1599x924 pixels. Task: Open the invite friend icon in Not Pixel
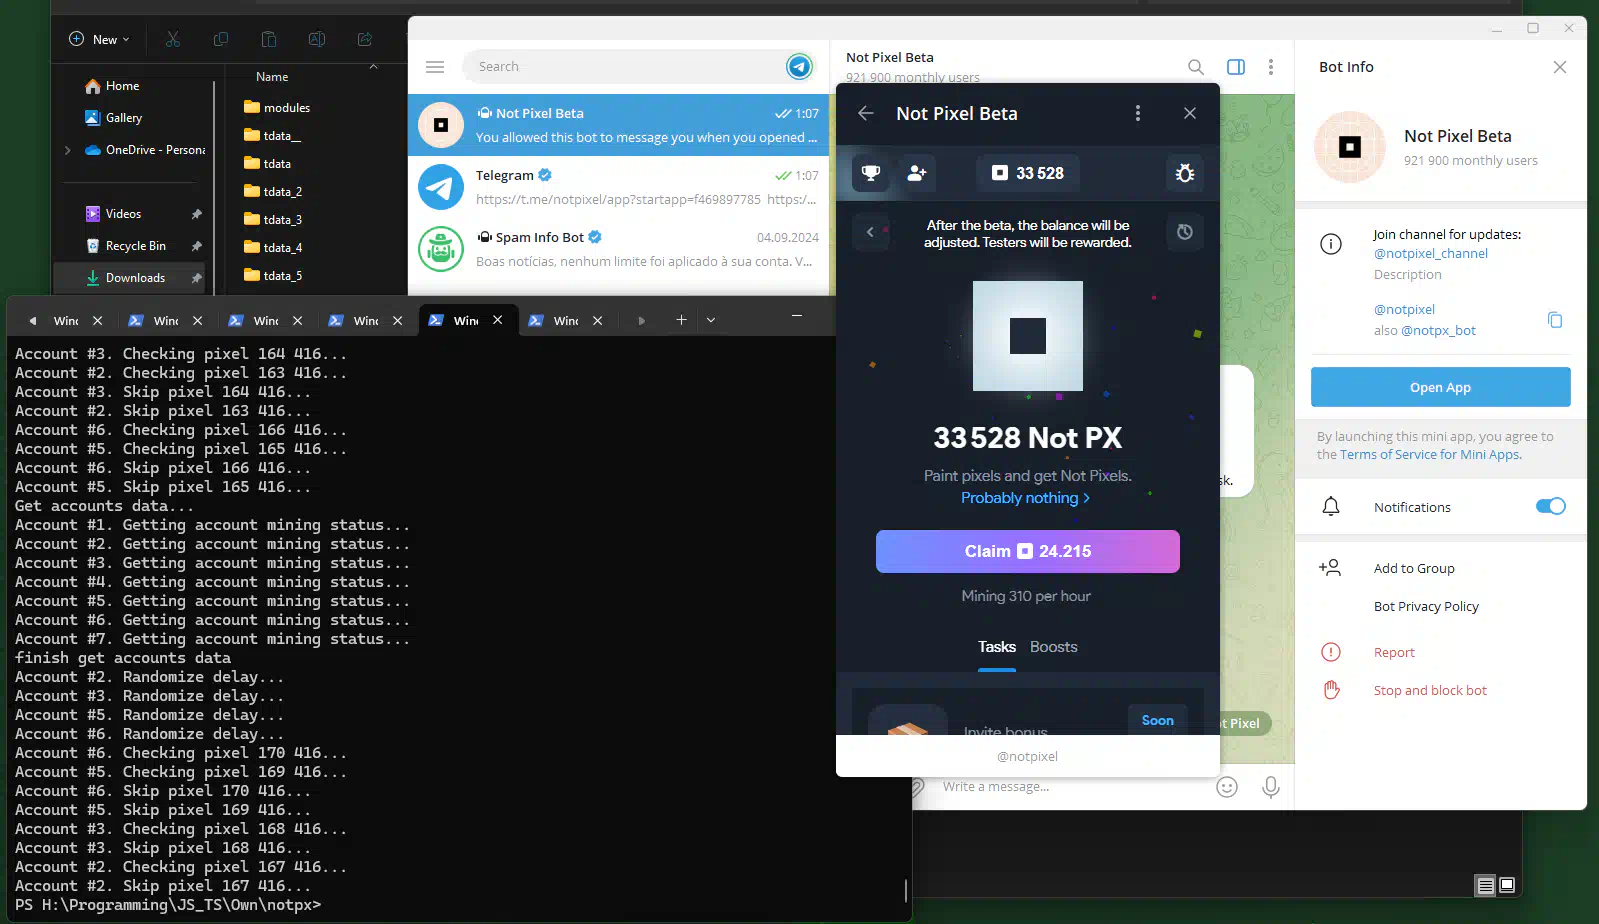916,173
